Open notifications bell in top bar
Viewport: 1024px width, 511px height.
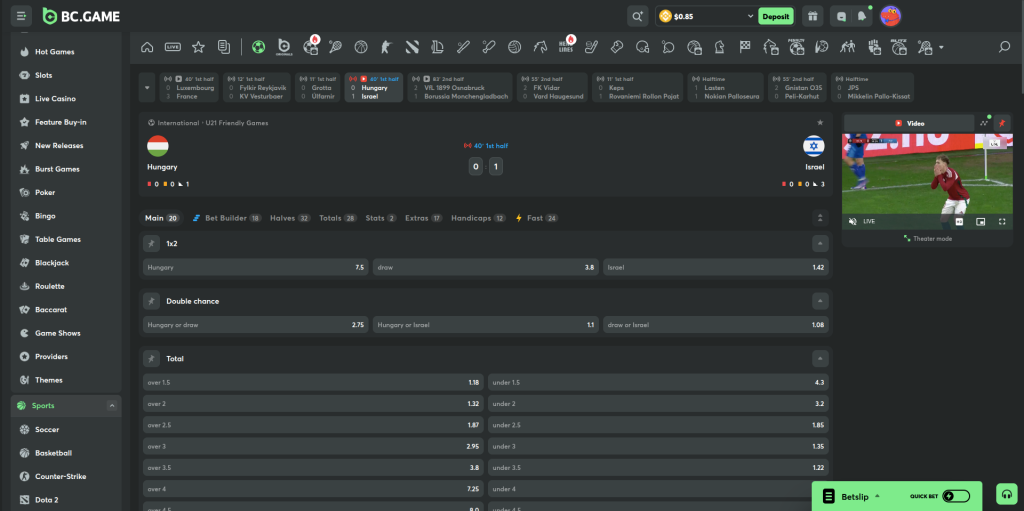coord(861,16)
